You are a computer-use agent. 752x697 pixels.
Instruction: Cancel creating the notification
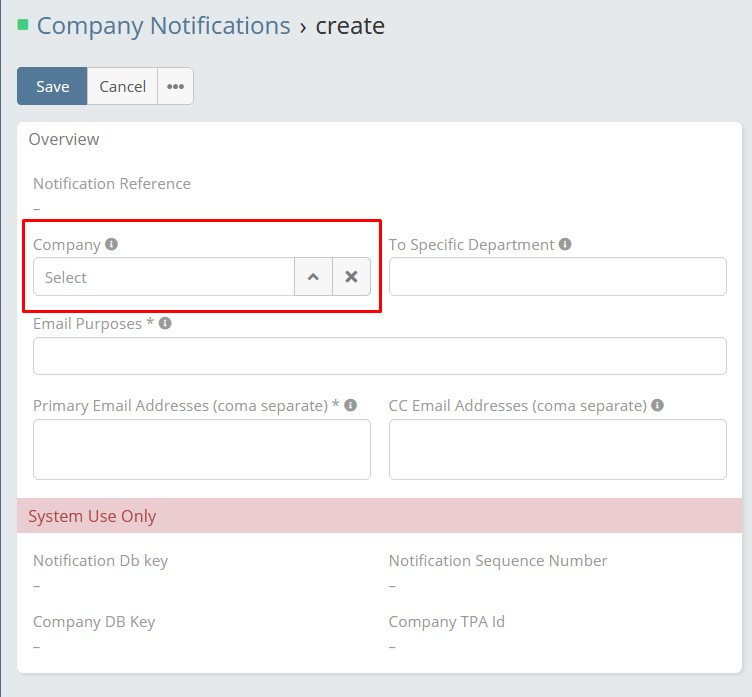pyautogui.click(x=122, y=86)
